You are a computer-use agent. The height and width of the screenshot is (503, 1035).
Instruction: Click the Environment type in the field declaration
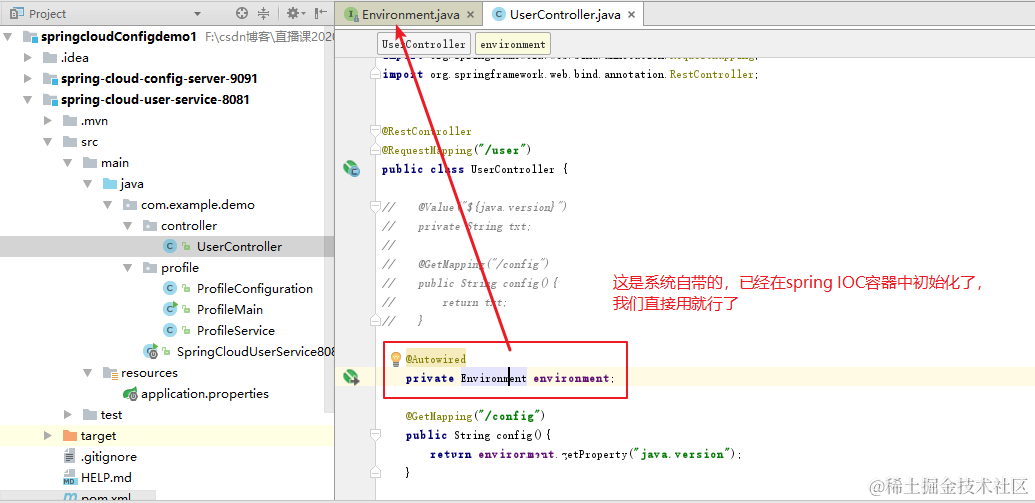pos(493,378)
